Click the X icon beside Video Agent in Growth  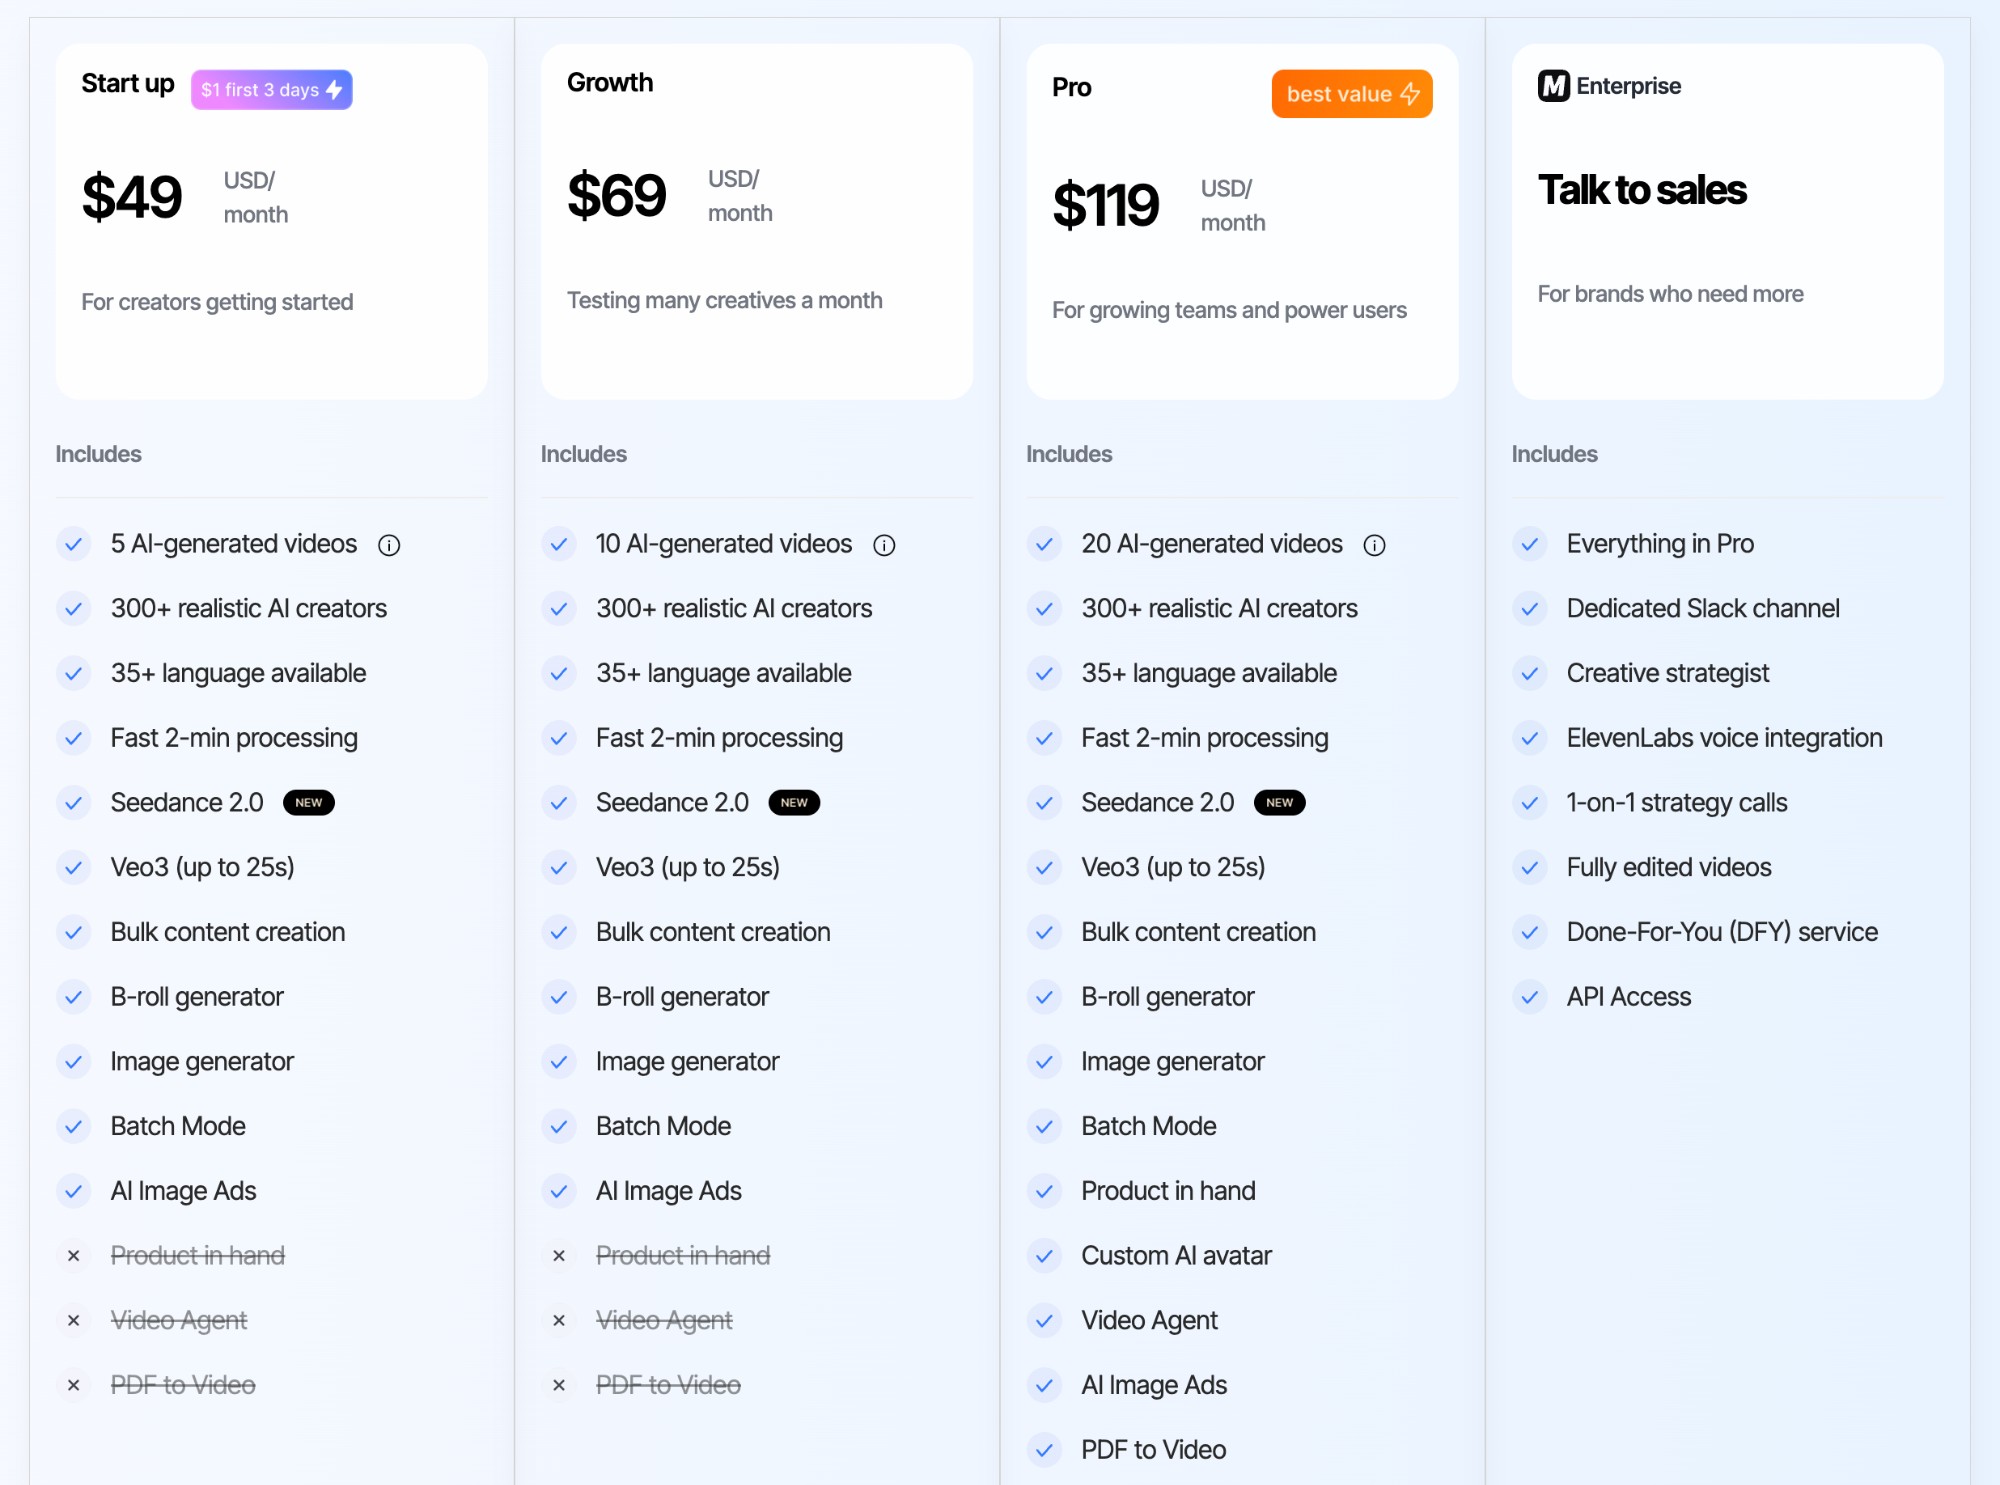click(x=559, y=1320)
